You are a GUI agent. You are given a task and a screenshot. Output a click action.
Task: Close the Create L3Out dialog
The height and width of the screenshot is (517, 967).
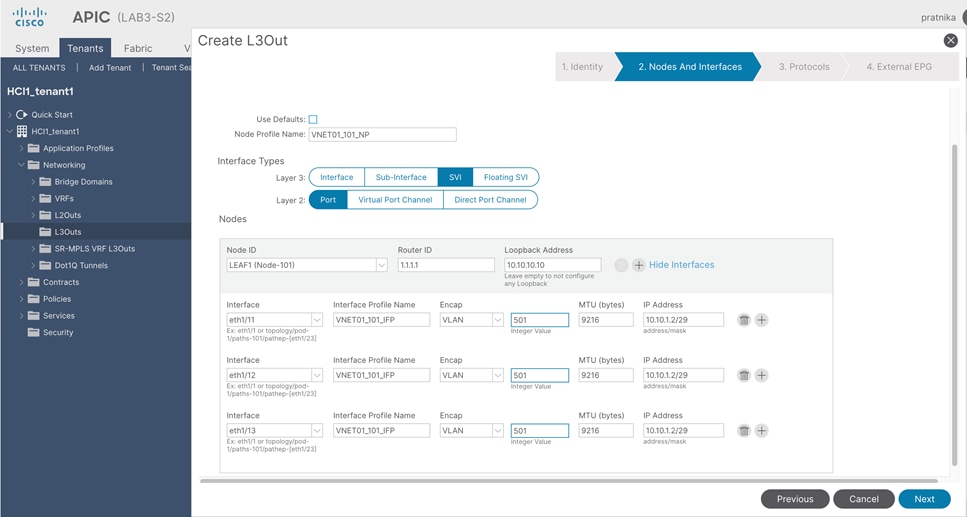click(950, 41)
